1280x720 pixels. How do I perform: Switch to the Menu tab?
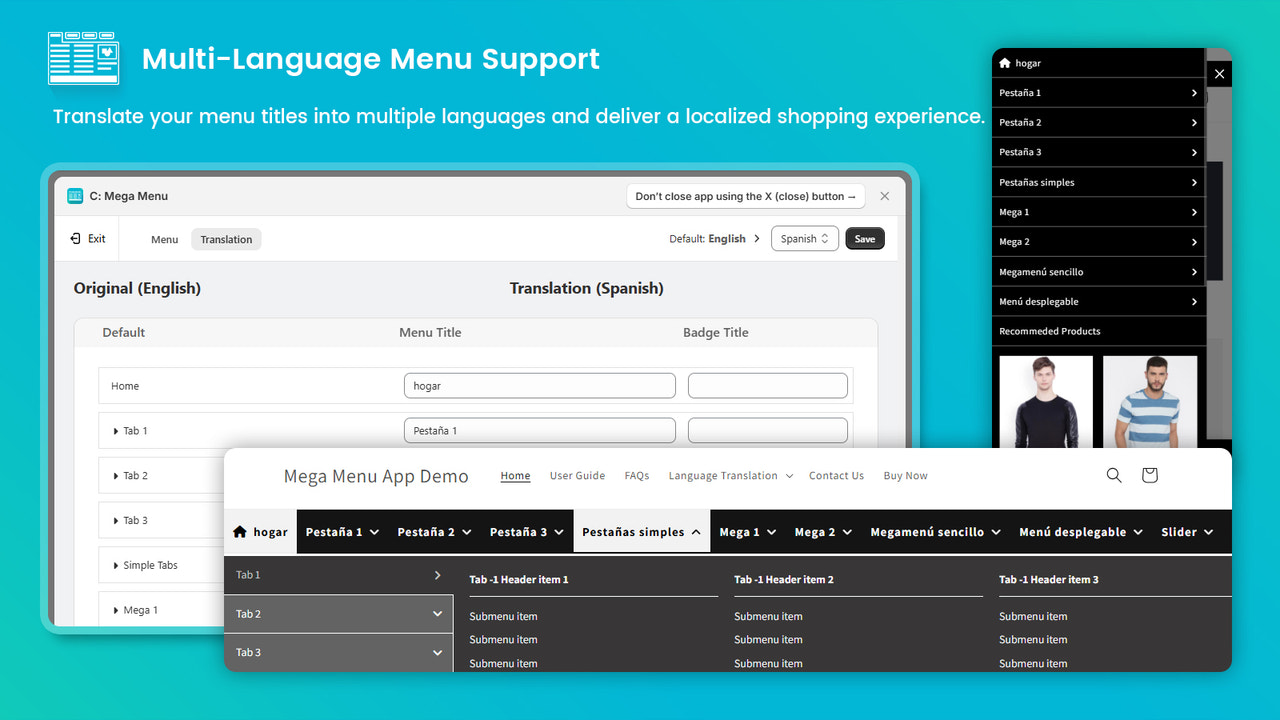pos(165,239)
